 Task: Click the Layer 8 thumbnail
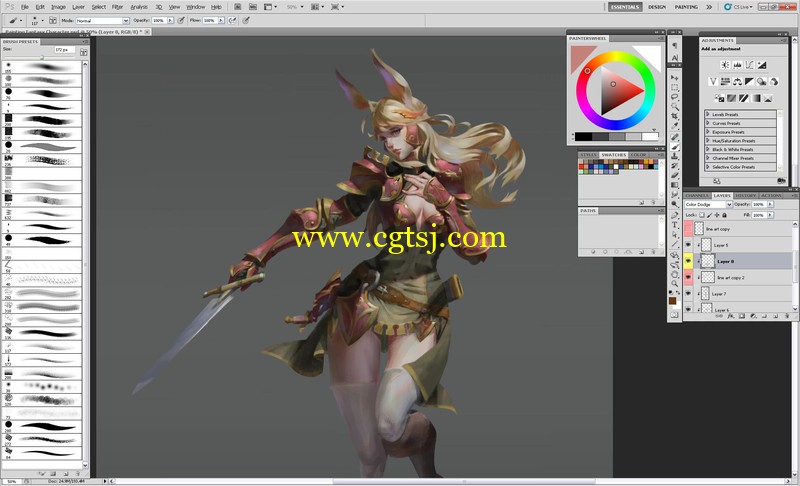(x=708, y=261)
